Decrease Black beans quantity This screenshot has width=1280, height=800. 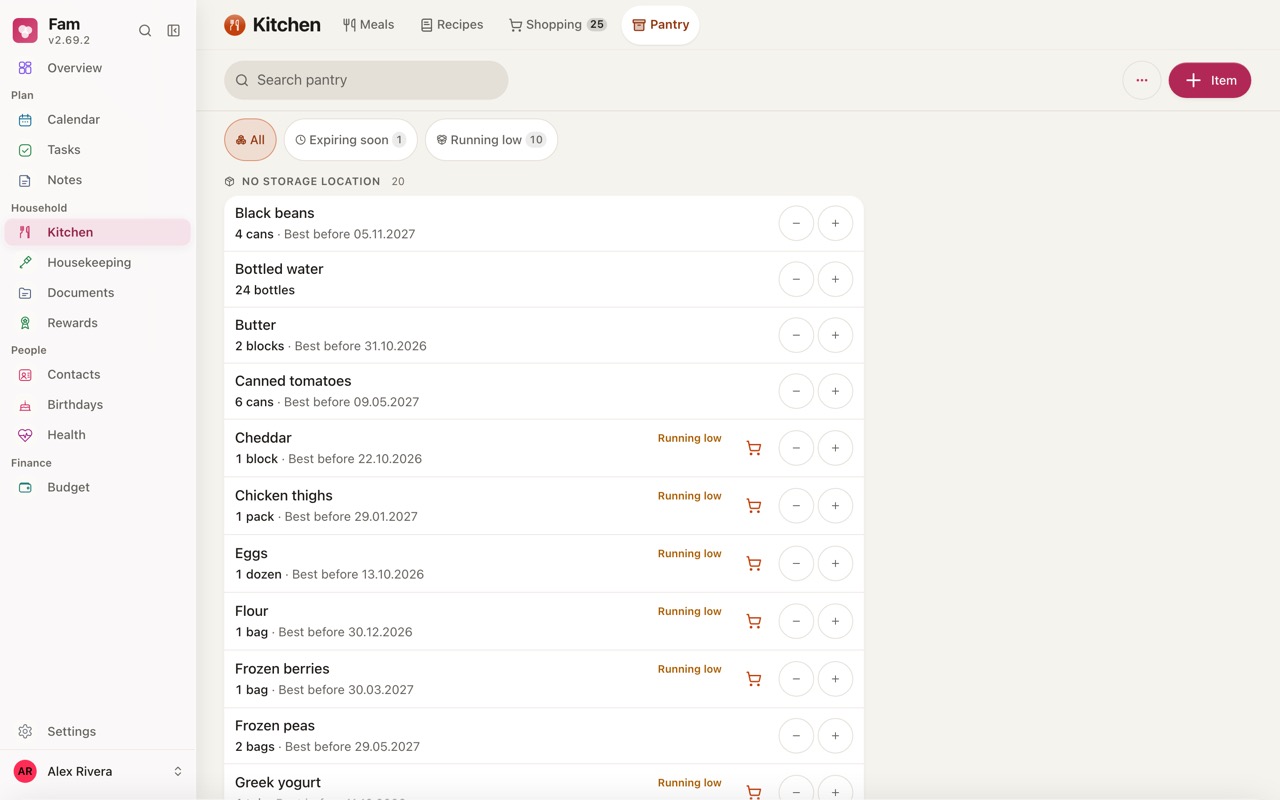pyautogui.click(x=796, y=223)
